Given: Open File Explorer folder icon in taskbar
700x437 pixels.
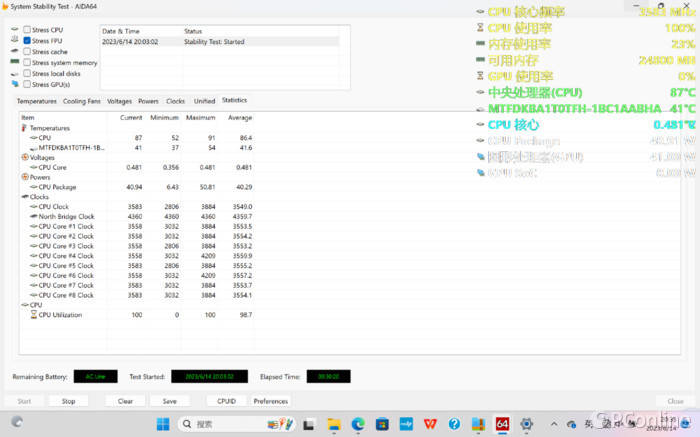Looking at the screenshot, I should tap(333, 424).
